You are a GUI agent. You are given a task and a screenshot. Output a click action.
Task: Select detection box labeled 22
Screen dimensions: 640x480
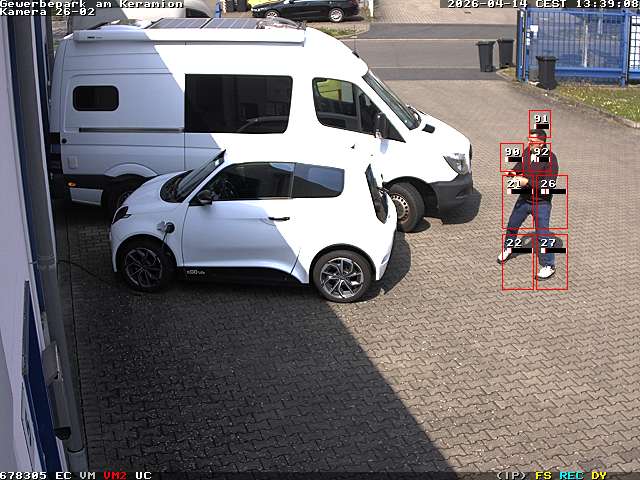[517, 262]
